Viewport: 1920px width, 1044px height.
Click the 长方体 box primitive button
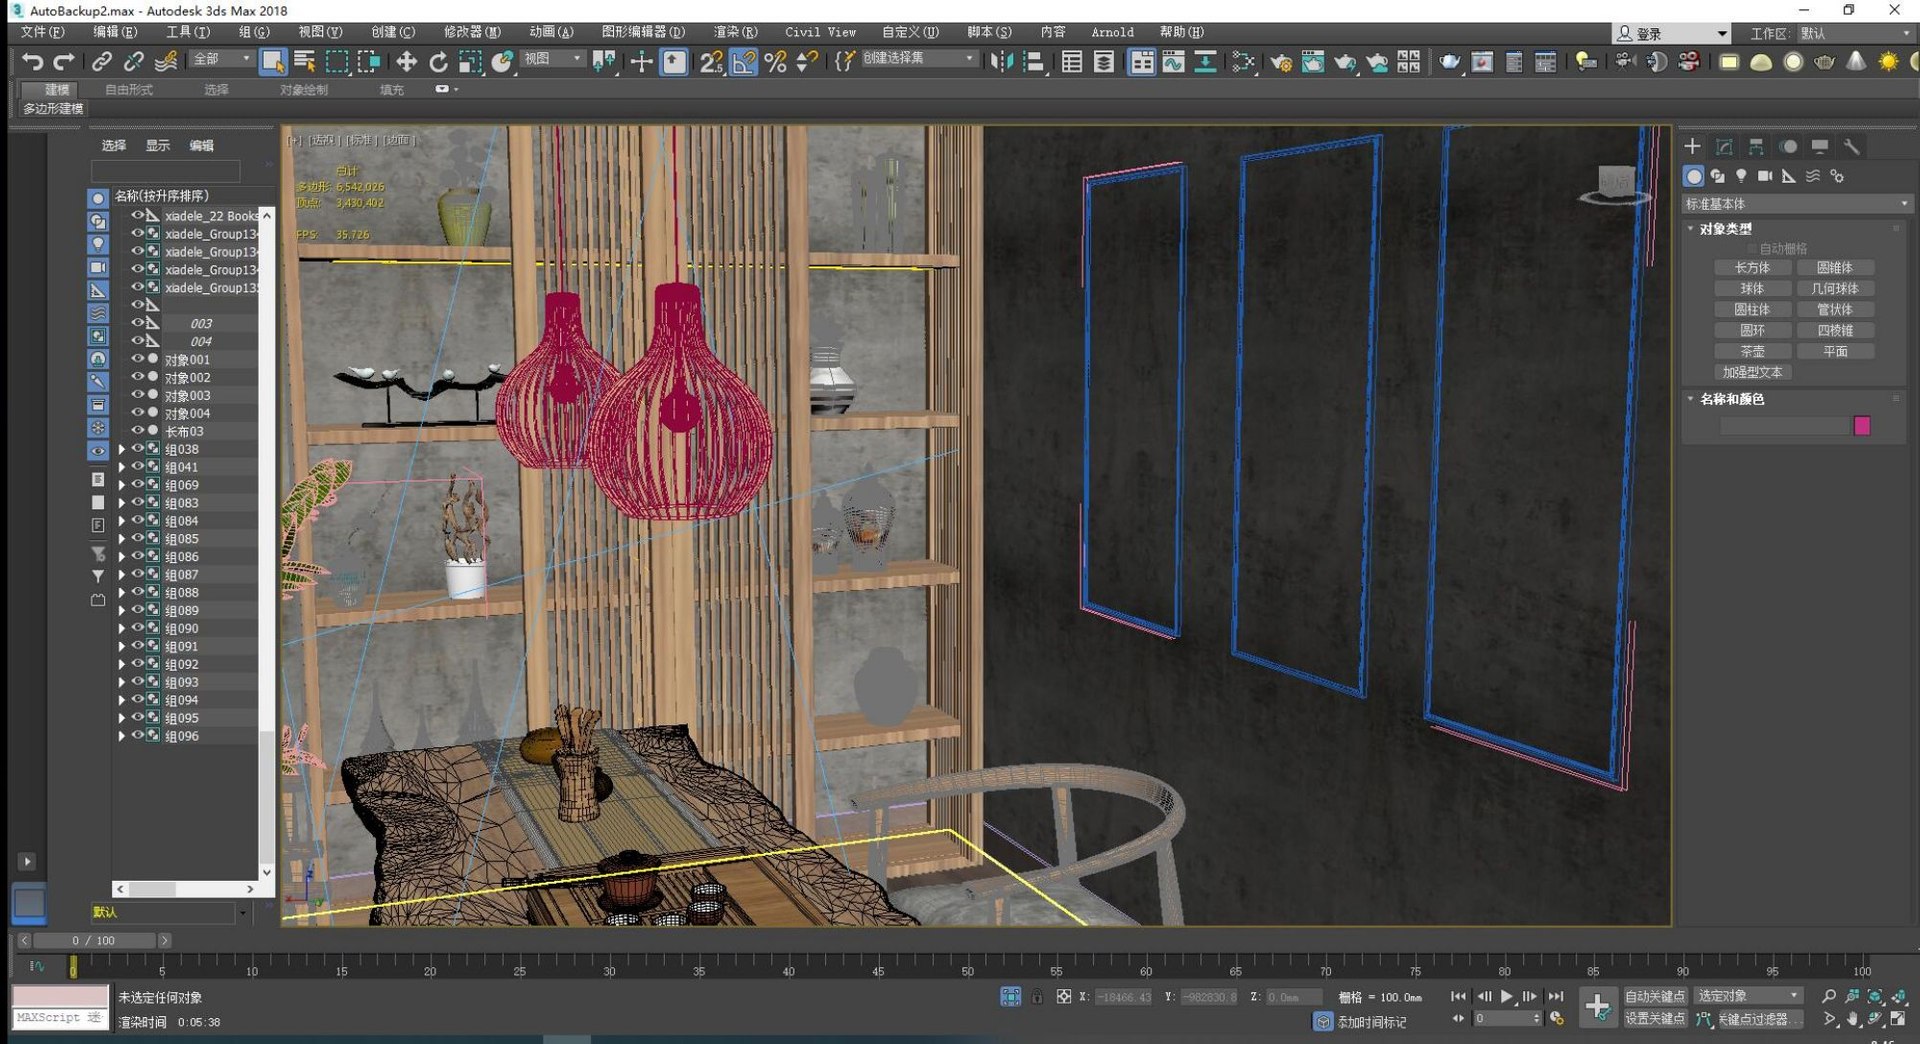click(x=1751, y=268)
